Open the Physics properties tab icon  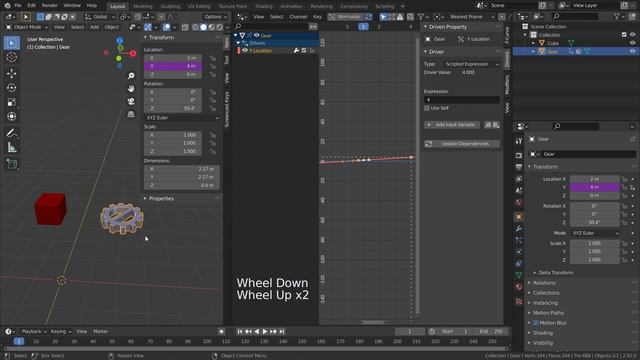pyautogui.click(x=519, y=252)
